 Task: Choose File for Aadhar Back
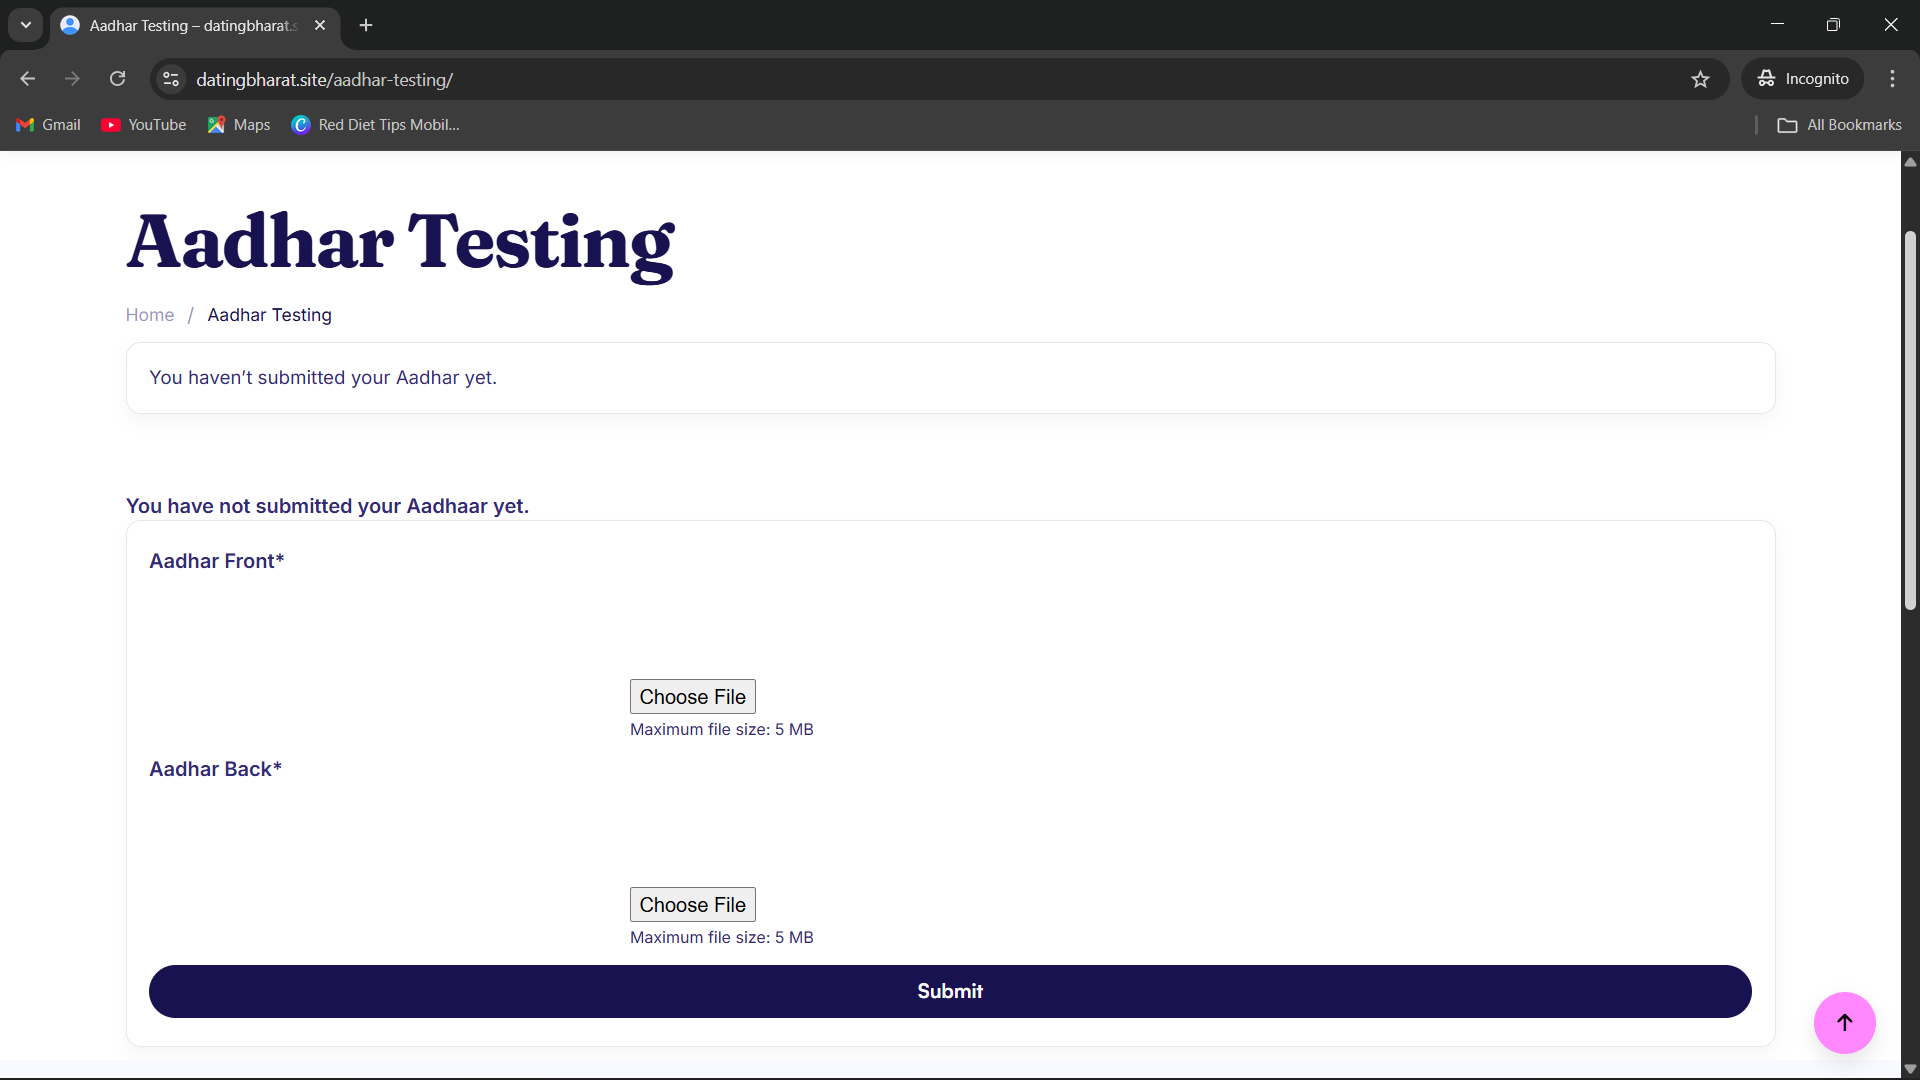pos(692,905)
